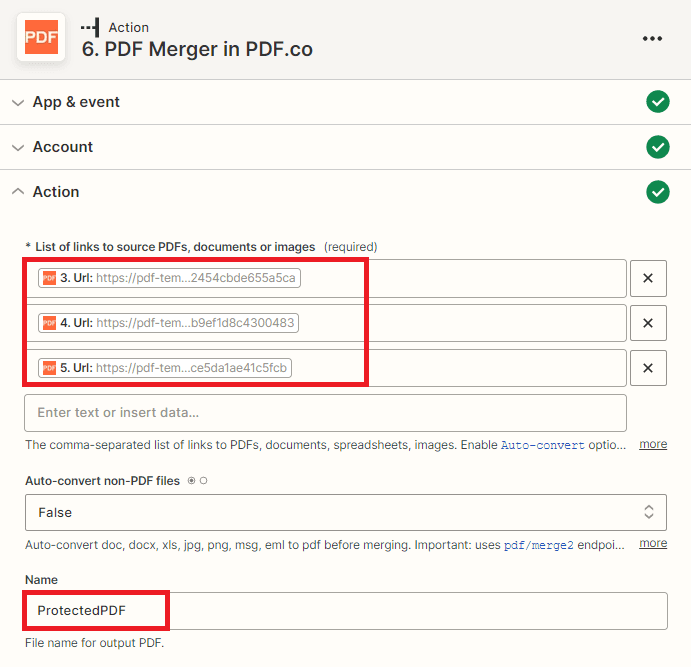
Task: Expand the App & event section
Action: (x=18, y=103)
